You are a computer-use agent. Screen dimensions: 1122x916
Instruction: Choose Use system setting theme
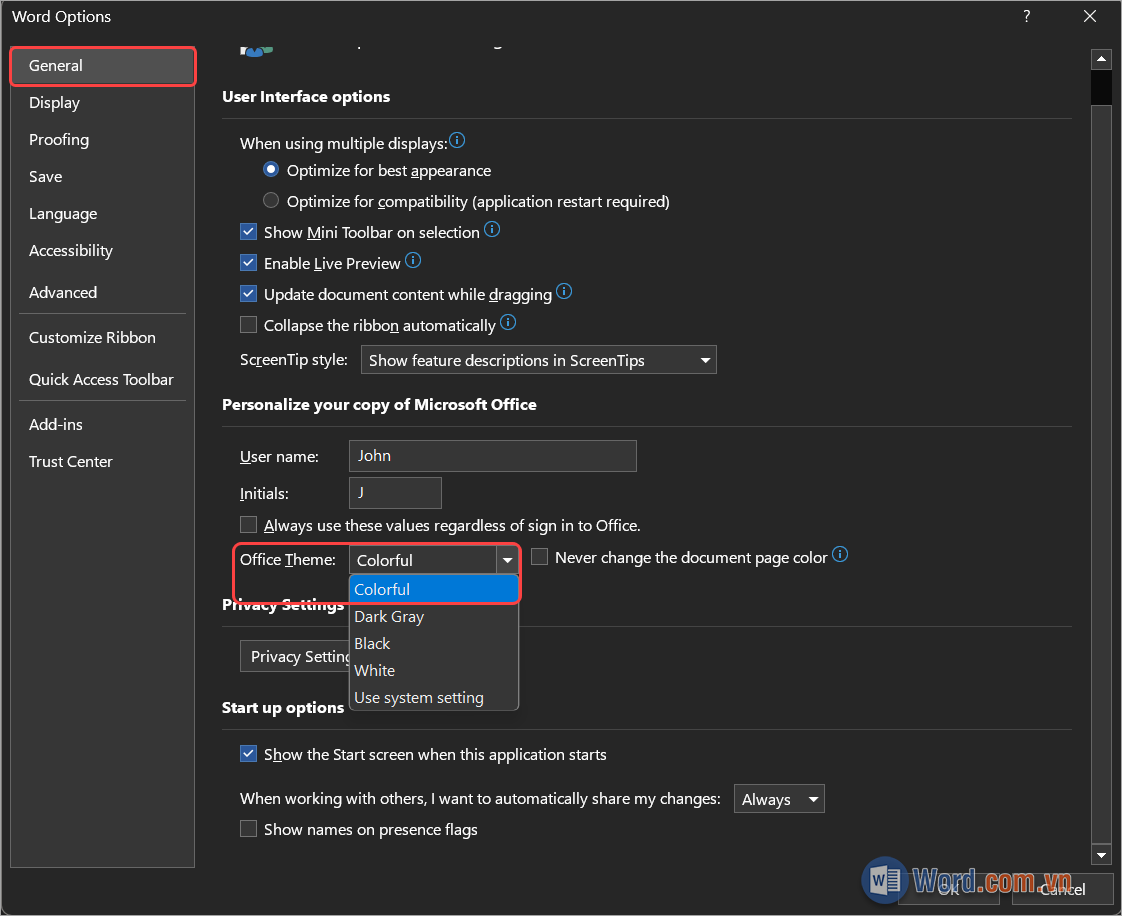[434, 698]
